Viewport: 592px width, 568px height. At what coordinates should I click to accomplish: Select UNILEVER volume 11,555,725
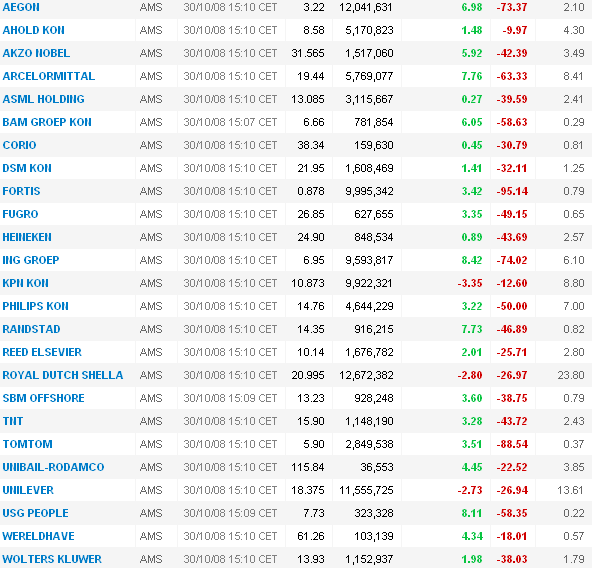coord(366,491)
